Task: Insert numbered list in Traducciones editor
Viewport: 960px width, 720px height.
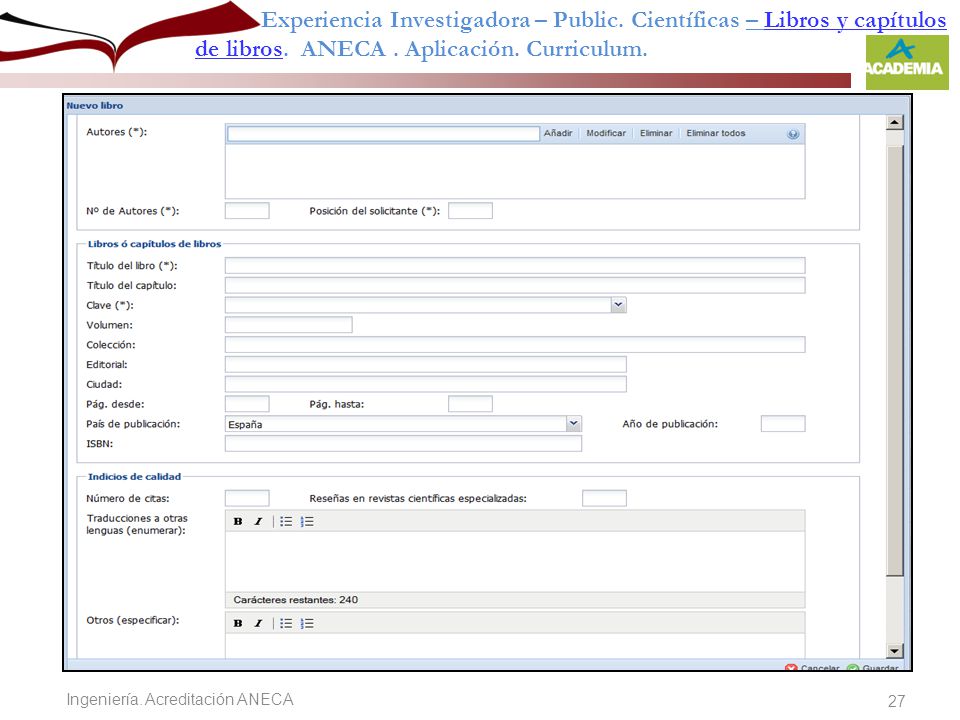Action: (307, 522)
